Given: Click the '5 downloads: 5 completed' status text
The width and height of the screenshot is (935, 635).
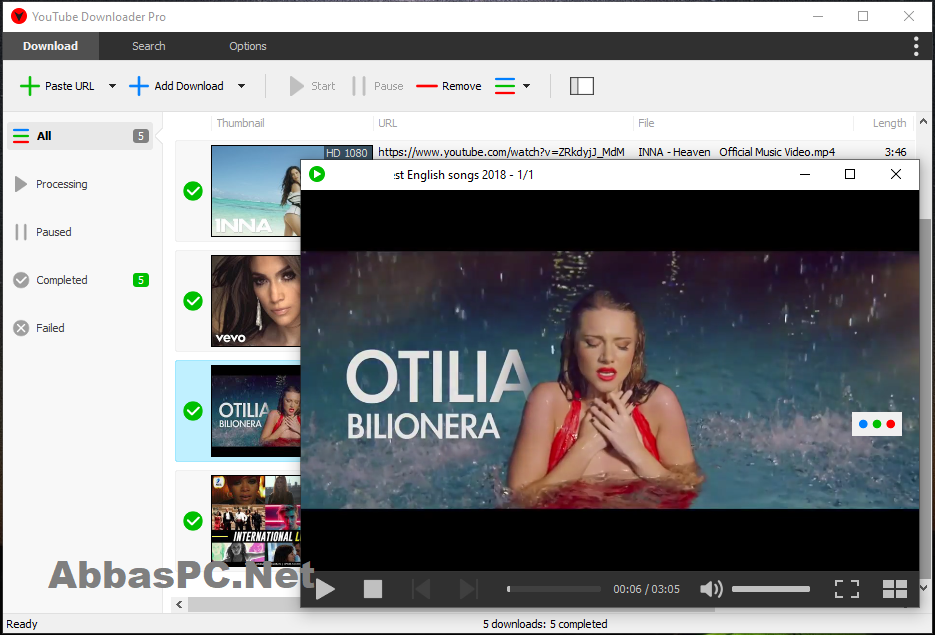Looking at the screenshot, I should point(545,624).
